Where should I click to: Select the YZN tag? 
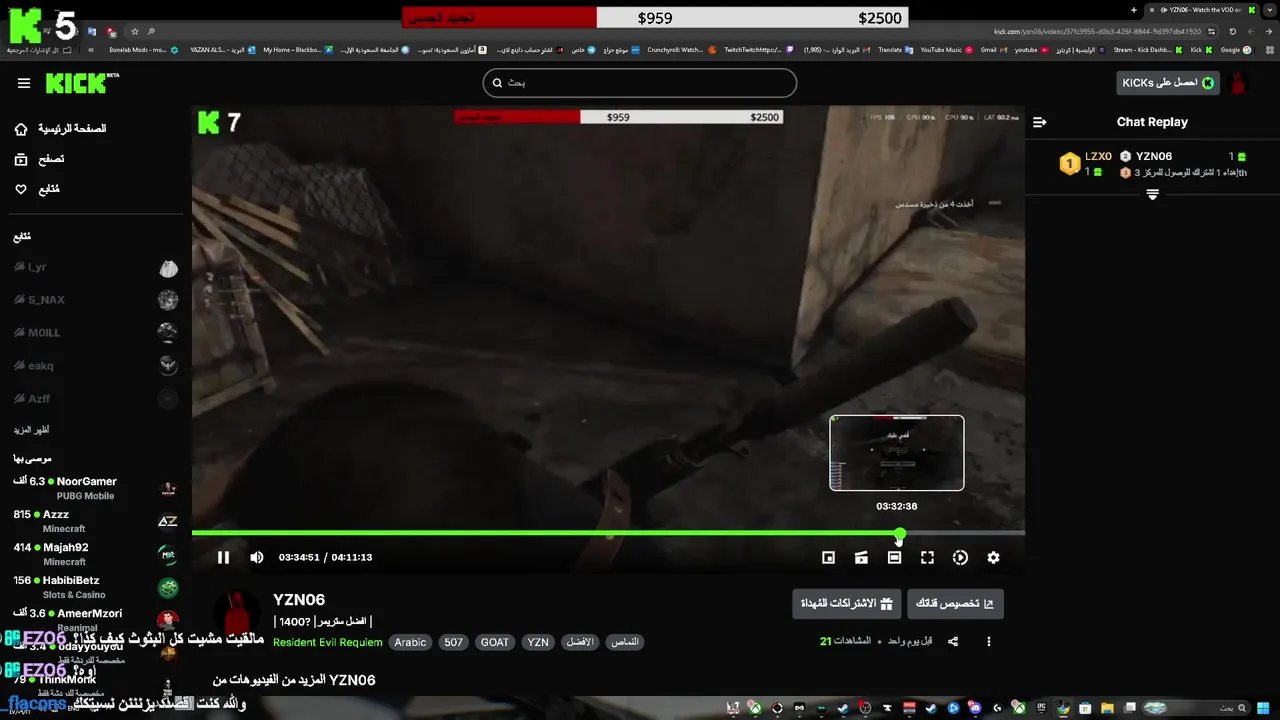click(x=538, y=642)
